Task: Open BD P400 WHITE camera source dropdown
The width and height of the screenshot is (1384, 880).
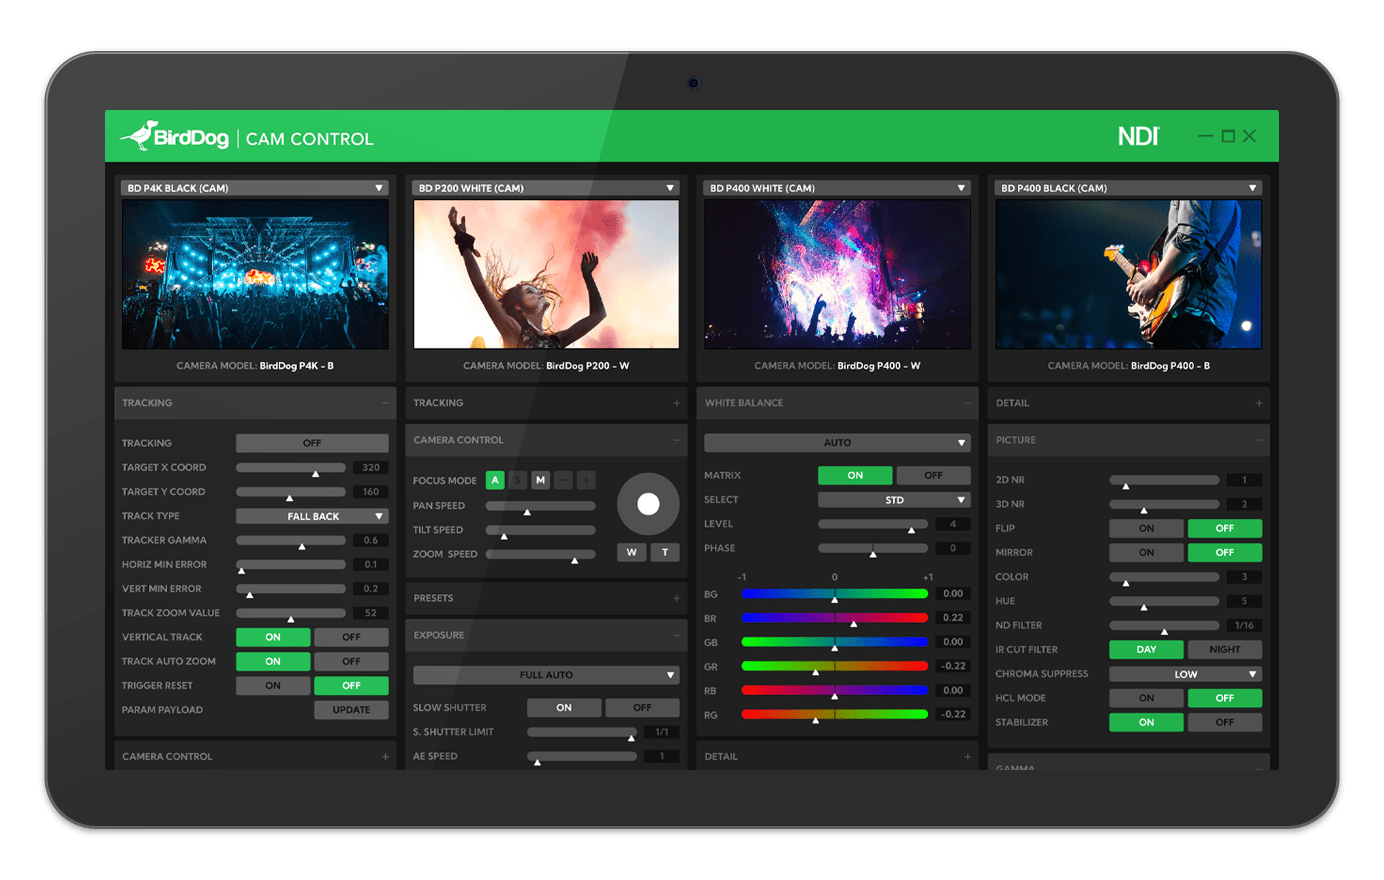Action: pos(837,188)
